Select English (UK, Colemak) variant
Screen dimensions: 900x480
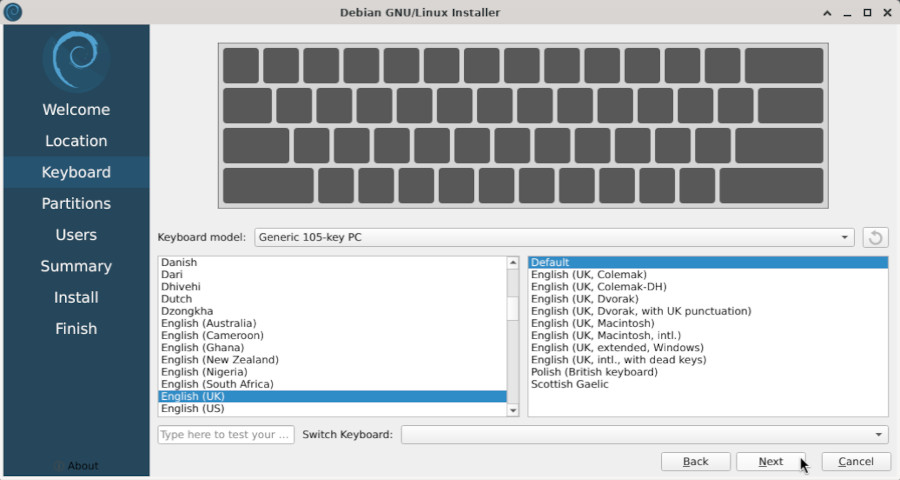coord(708,274)
